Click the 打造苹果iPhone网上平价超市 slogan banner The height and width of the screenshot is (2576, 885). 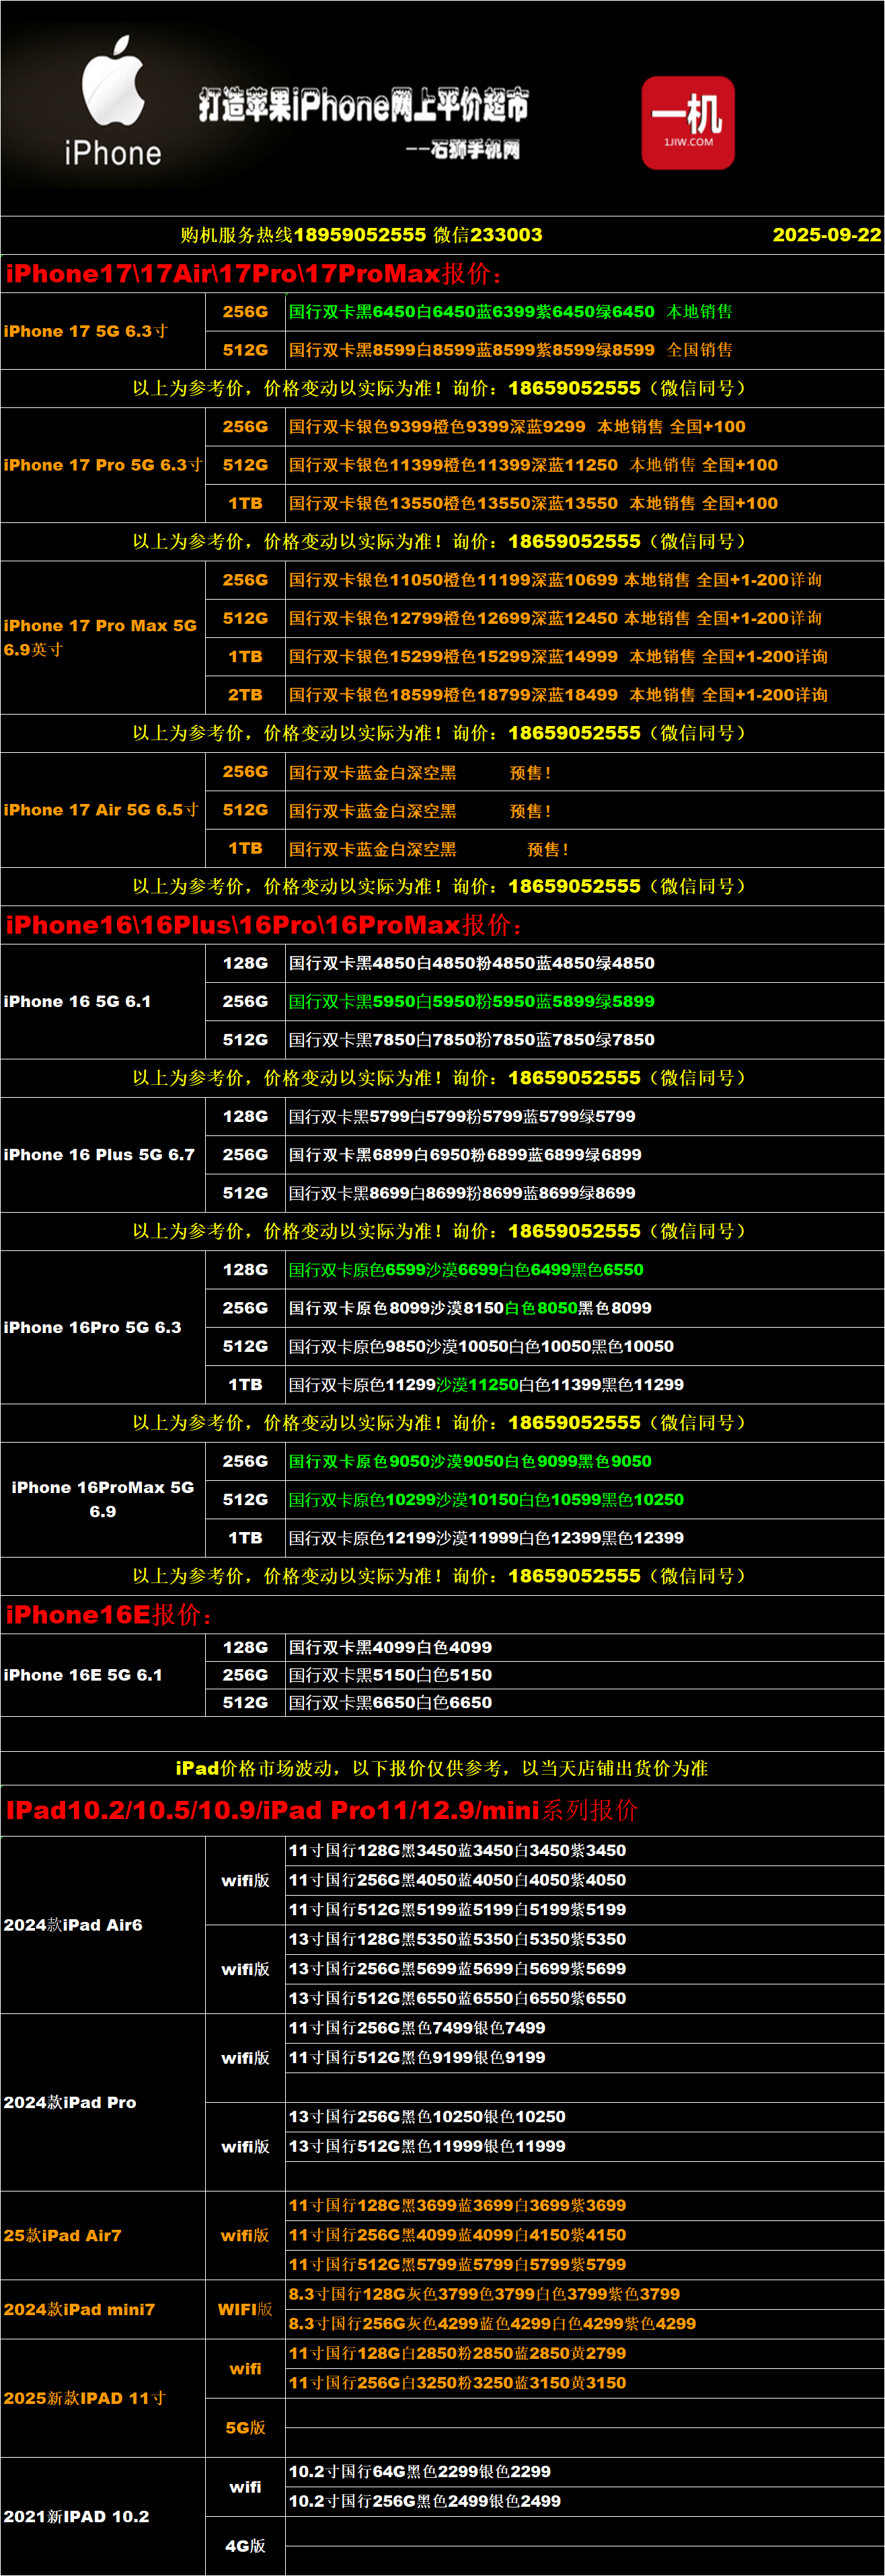[363, 105]
